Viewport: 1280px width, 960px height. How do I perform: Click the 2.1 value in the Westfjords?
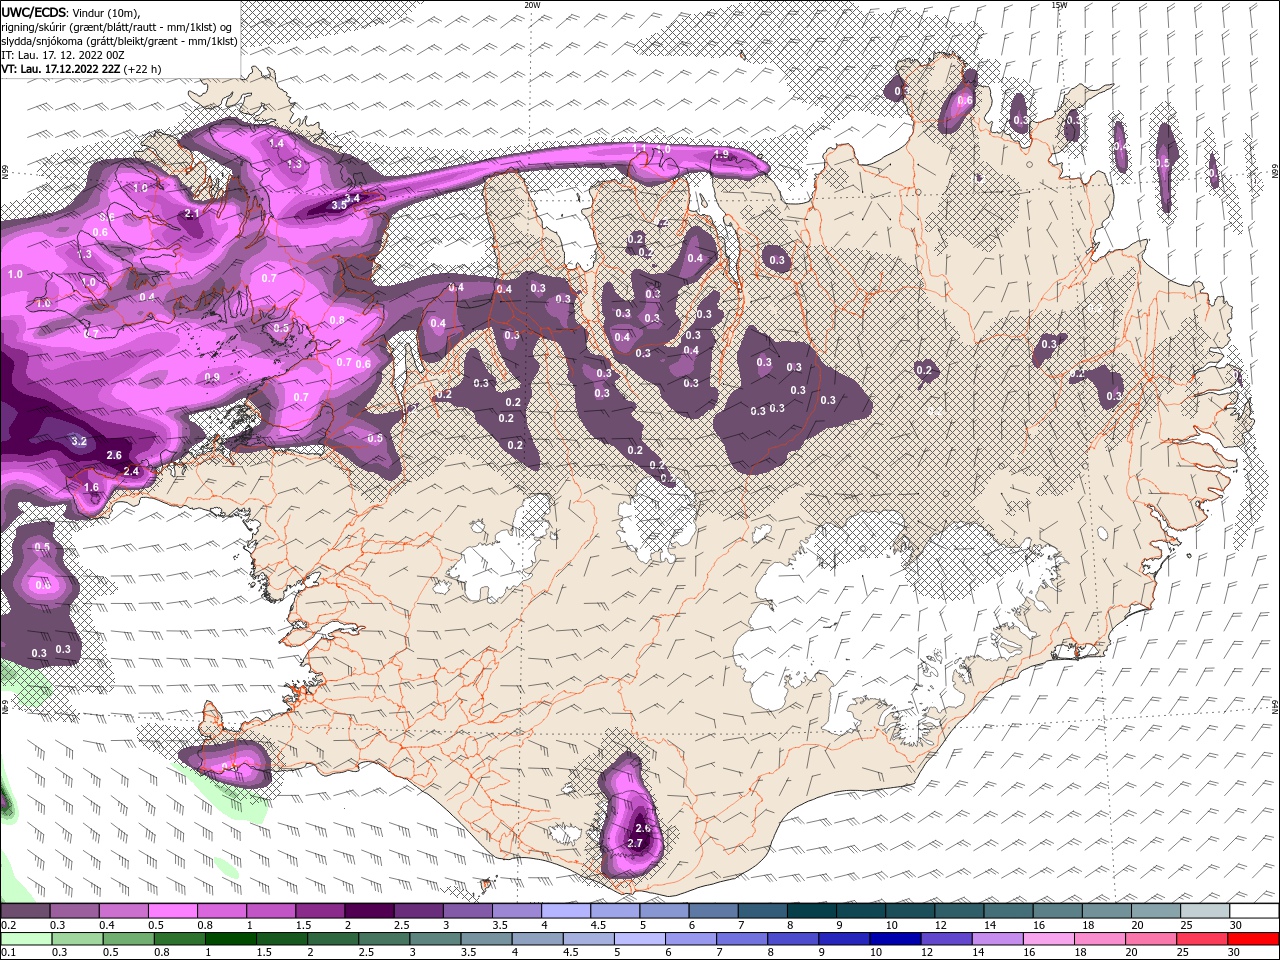click(x=192, y=213)
